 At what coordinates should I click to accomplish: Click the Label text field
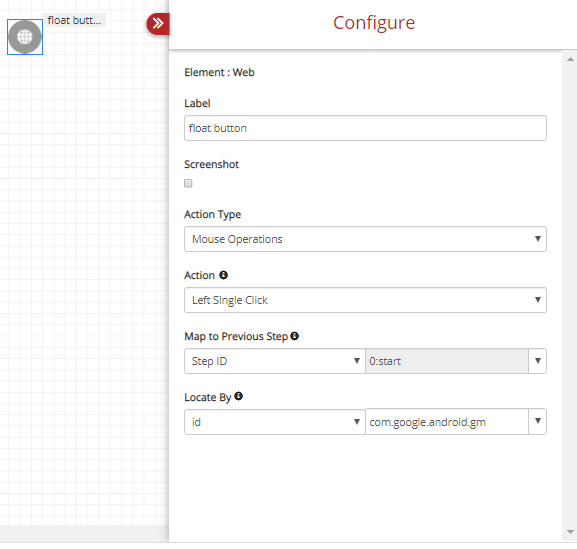(365, 128)
